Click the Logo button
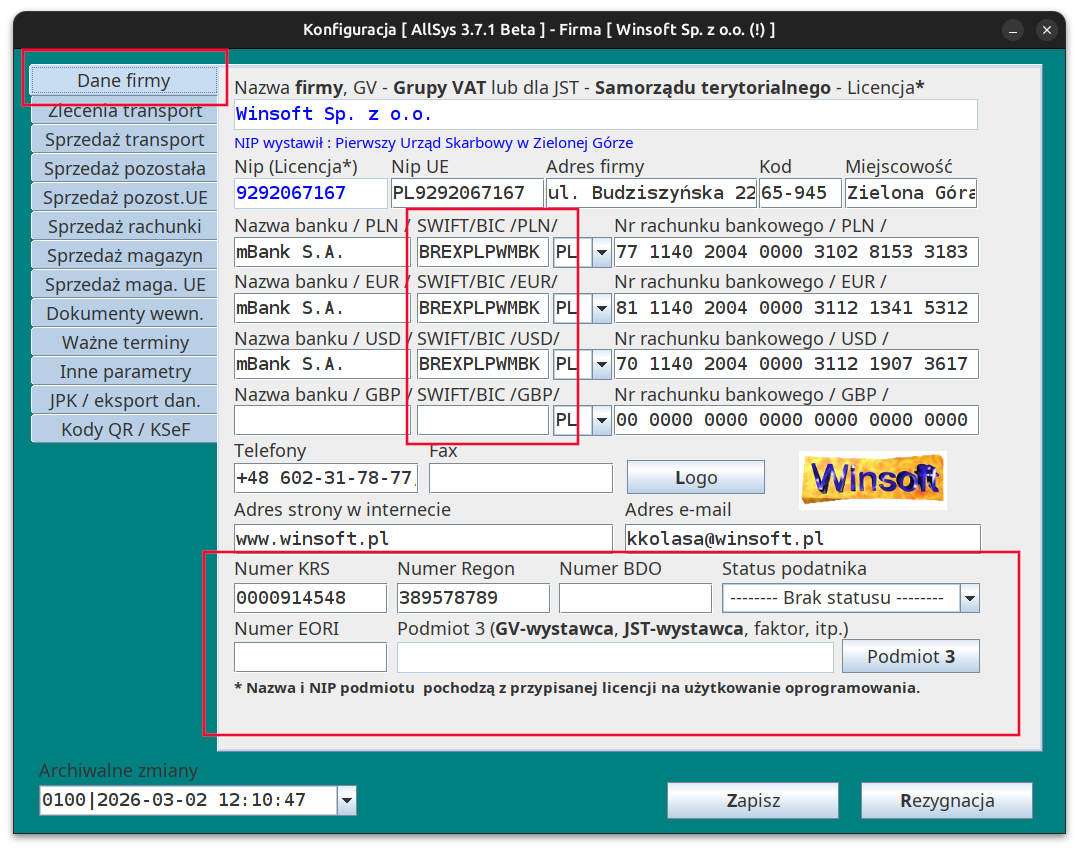This screenshot has width=1079, height=850. point(695,478)
